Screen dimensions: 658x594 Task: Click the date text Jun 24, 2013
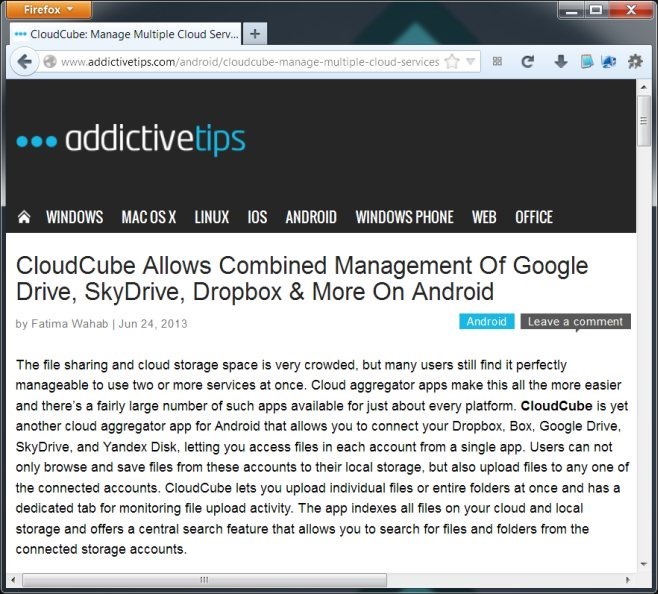(x=153, y=324)
